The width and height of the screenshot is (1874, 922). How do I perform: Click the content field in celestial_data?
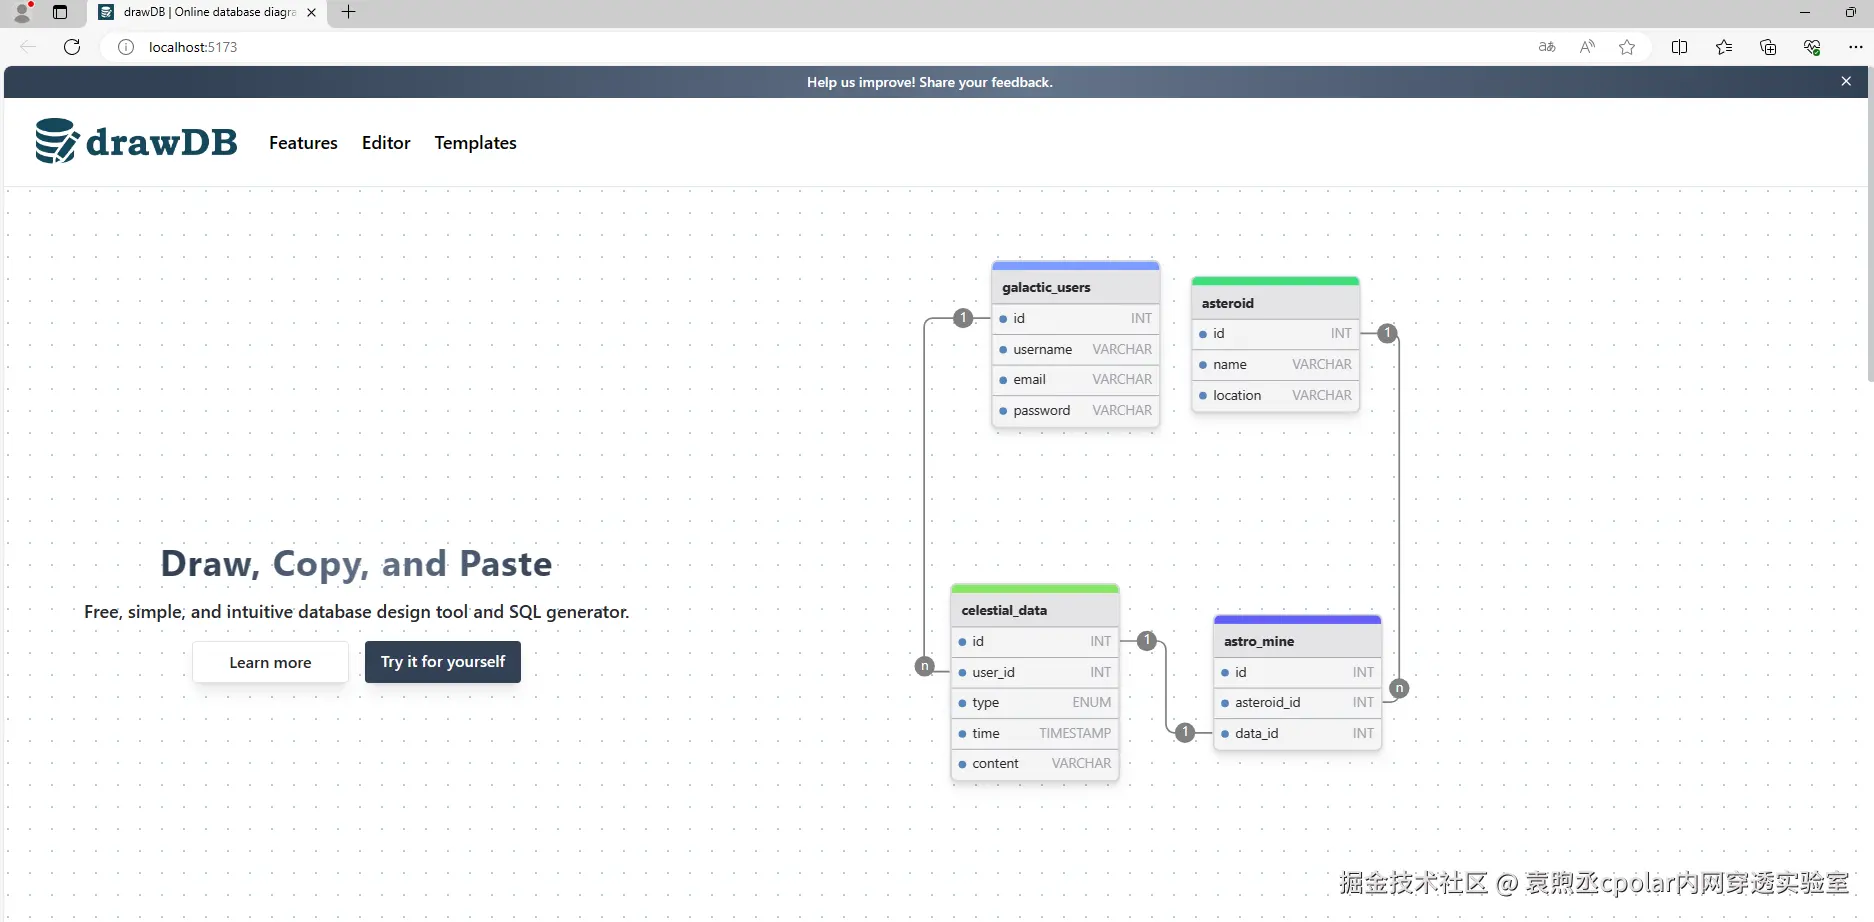(1035, 764)
